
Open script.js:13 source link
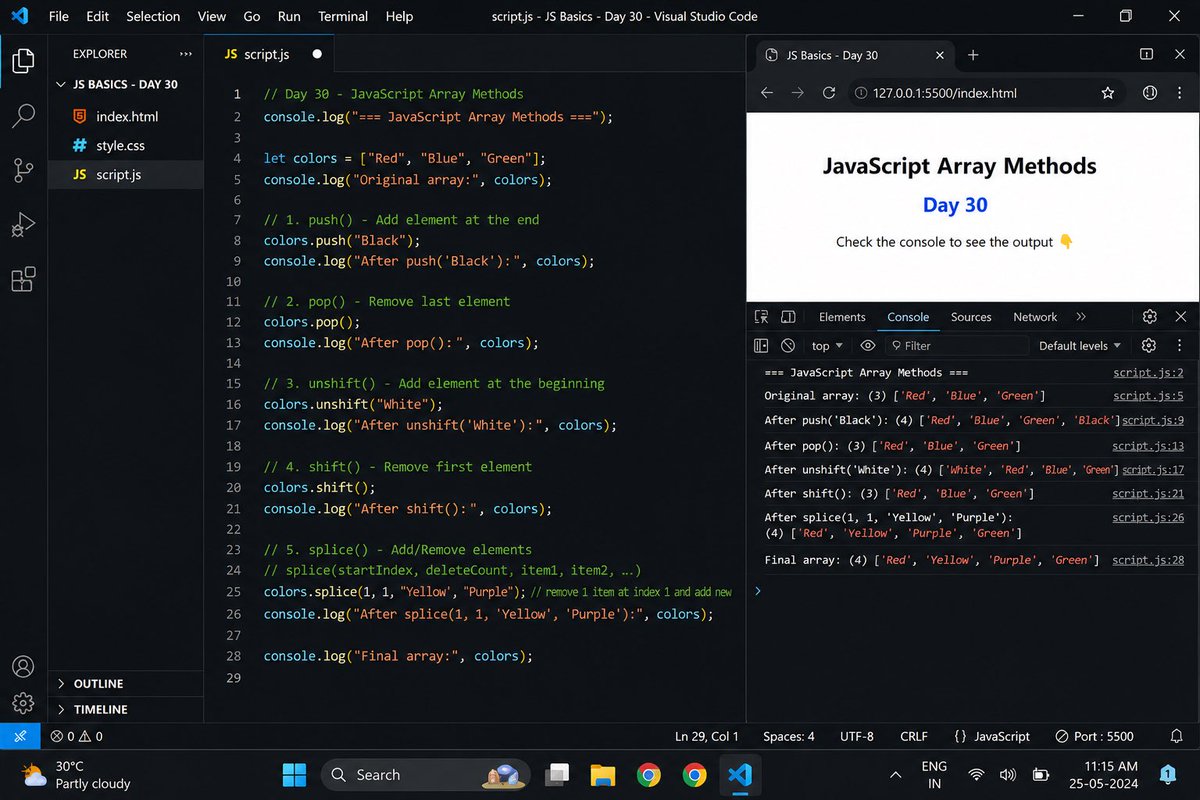(1148, 446)
